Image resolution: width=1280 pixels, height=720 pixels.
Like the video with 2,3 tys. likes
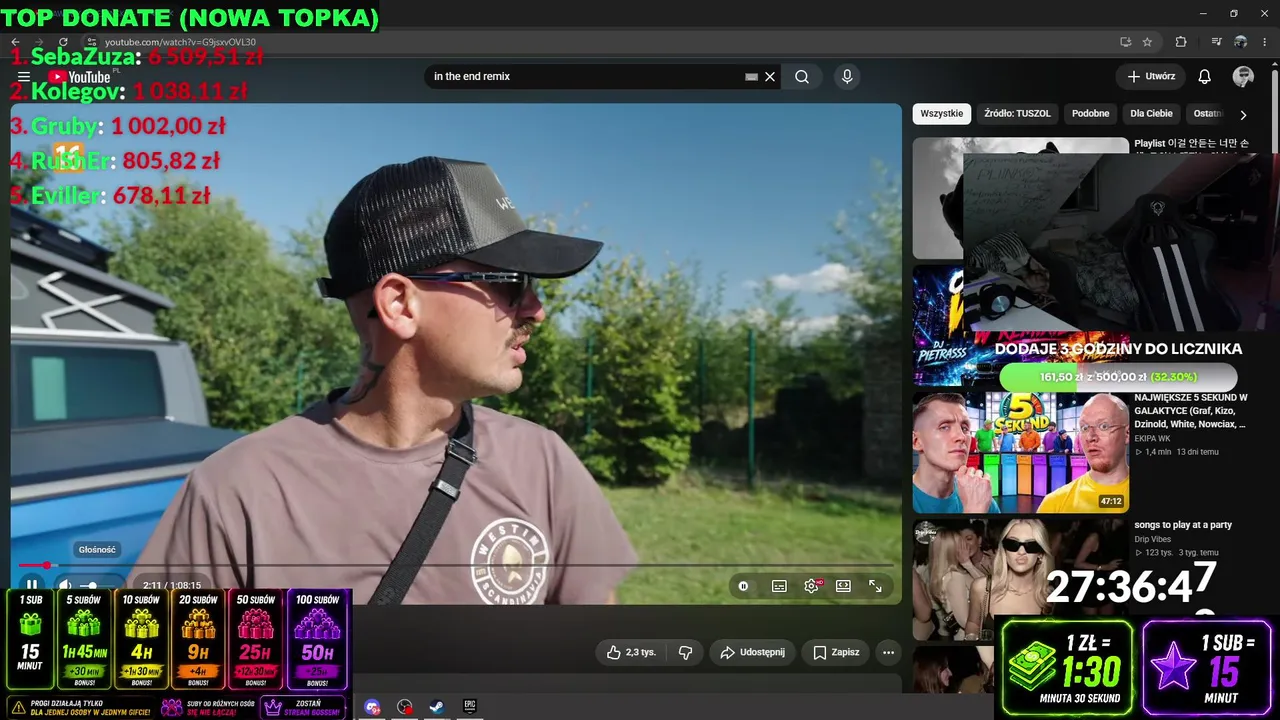631,652
